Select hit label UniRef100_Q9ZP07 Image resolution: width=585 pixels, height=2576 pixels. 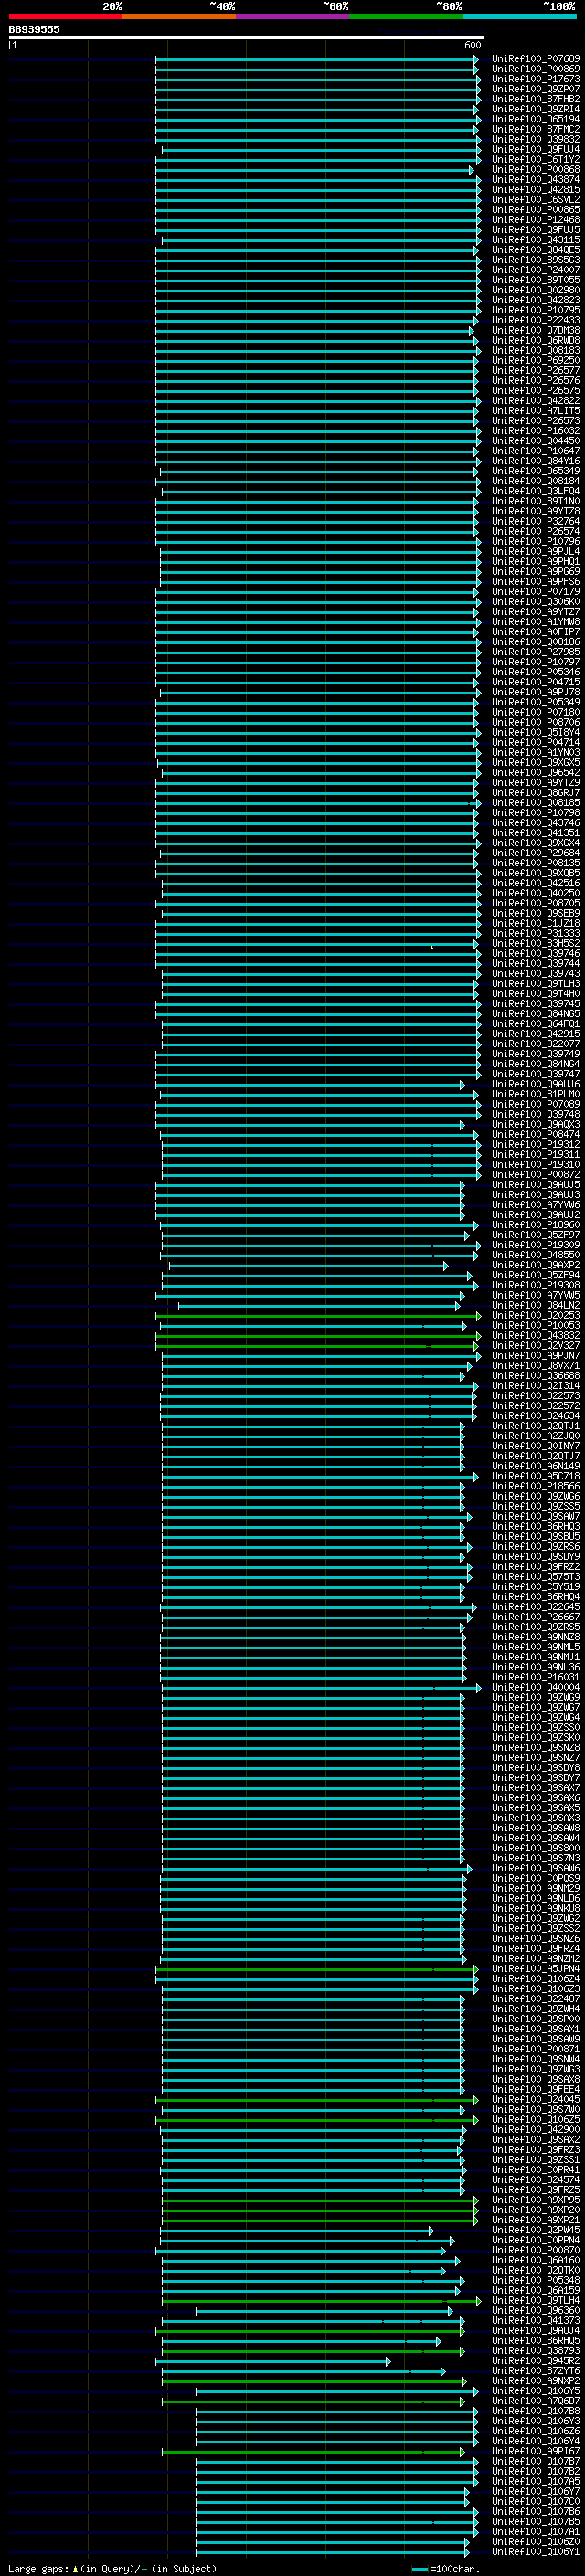pyautogui.click(x=535, y=89)
